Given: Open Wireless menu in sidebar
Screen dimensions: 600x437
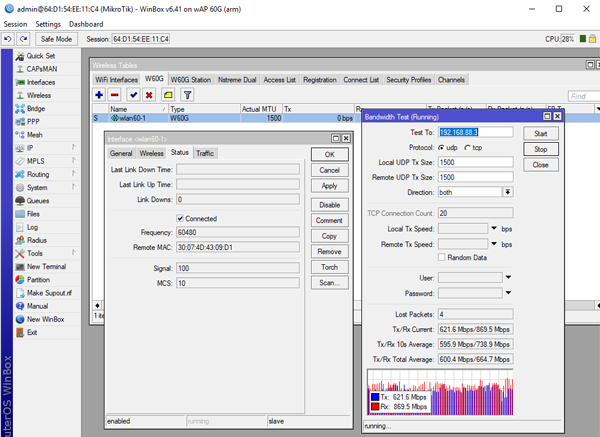Looking at the screenshot, I should [39, 95].
